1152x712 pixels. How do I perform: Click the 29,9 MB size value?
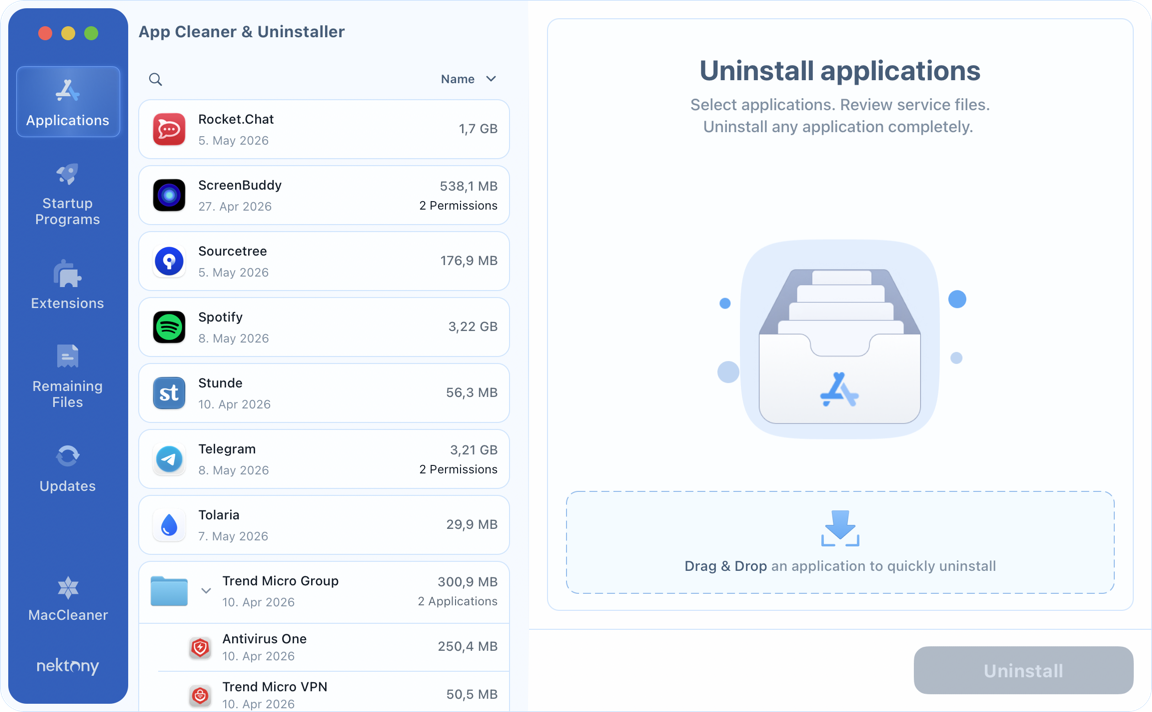tap(472, 525)
